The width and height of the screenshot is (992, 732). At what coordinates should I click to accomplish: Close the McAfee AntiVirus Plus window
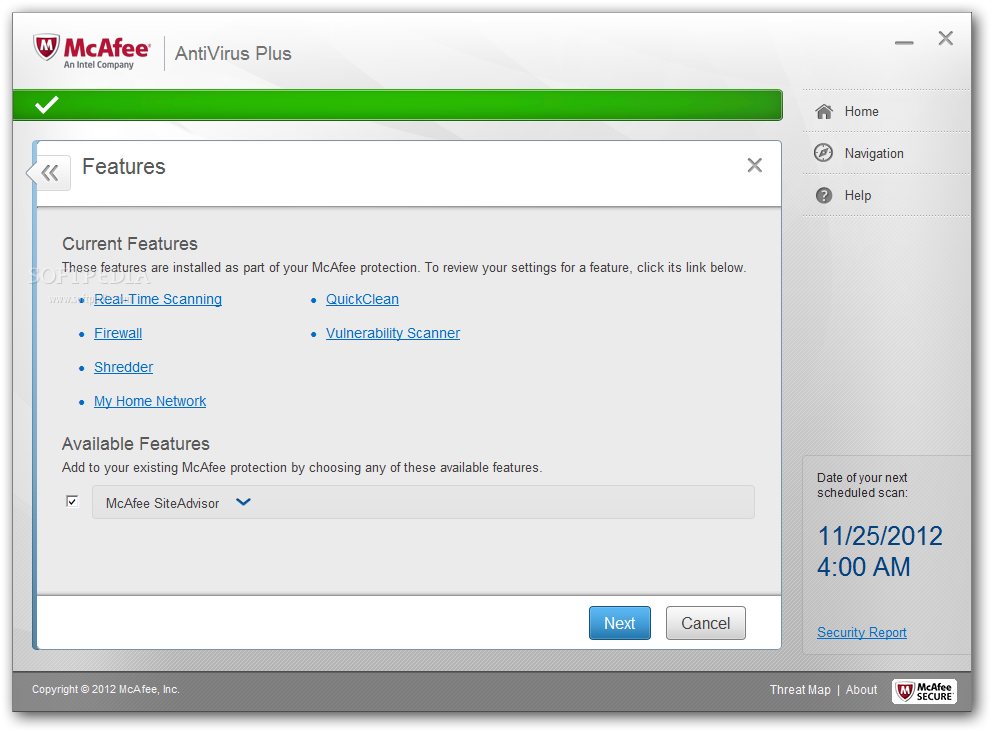pos(945,39)
